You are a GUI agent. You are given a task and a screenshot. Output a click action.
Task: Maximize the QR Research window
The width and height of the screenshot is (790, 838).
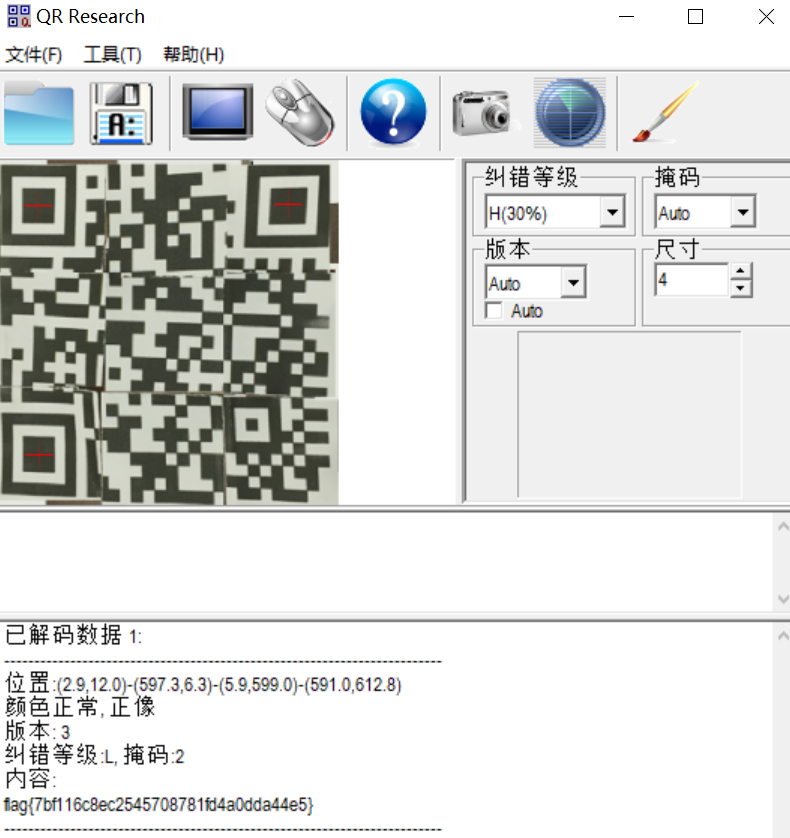(695, 17)
